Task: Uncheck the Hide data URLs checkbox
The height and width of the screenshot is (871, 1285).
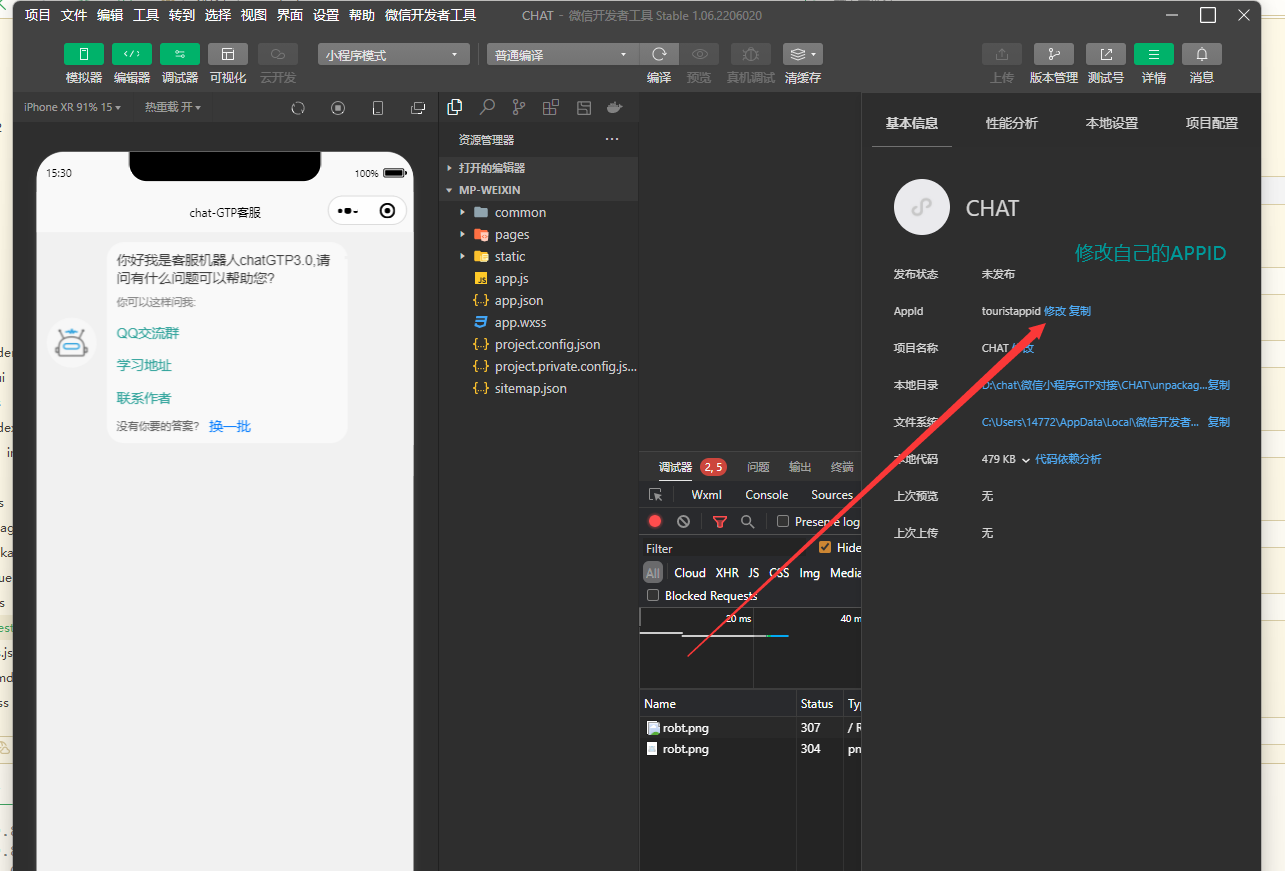Action: (825, 547)
